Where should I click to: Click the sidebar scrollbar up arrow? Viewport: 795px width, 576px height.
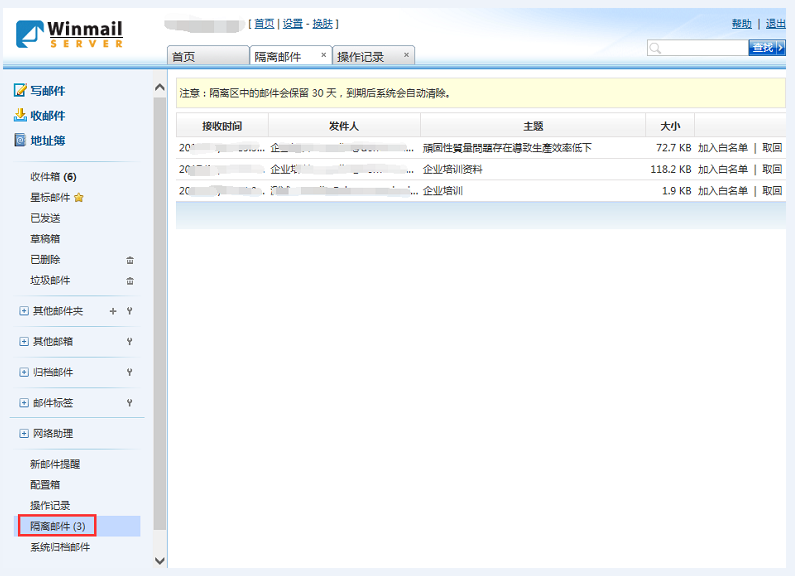pyautogui.click(x=160, y=87)
